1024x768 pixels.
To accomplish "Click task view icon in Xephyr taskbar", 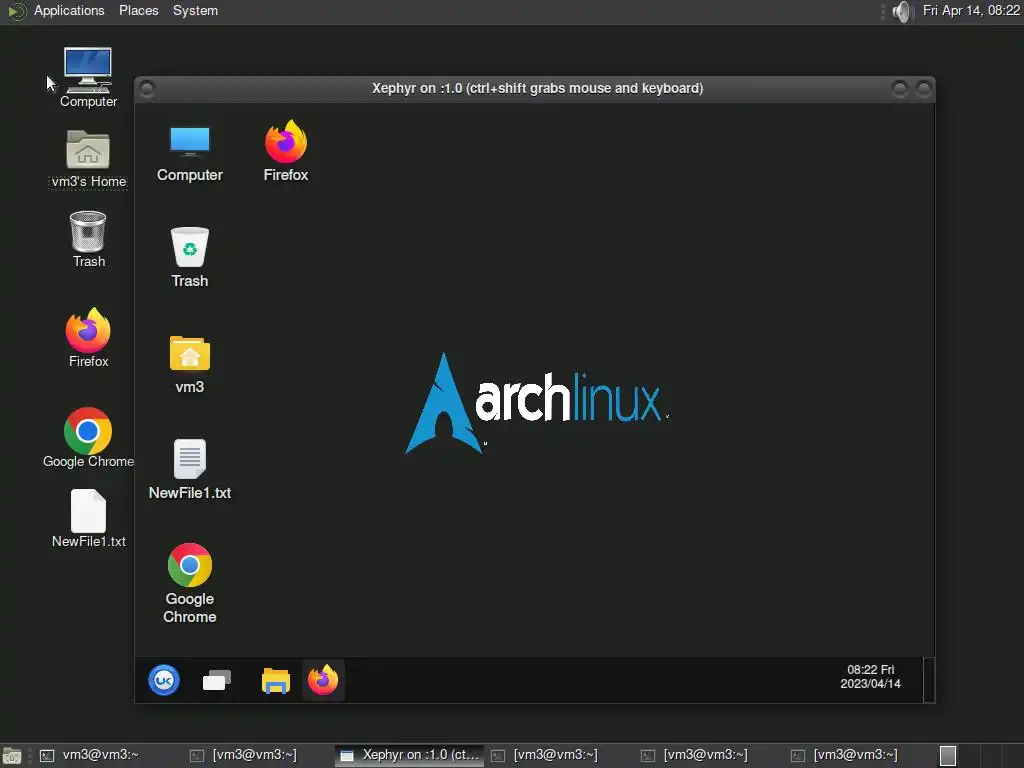I will 217,680.
